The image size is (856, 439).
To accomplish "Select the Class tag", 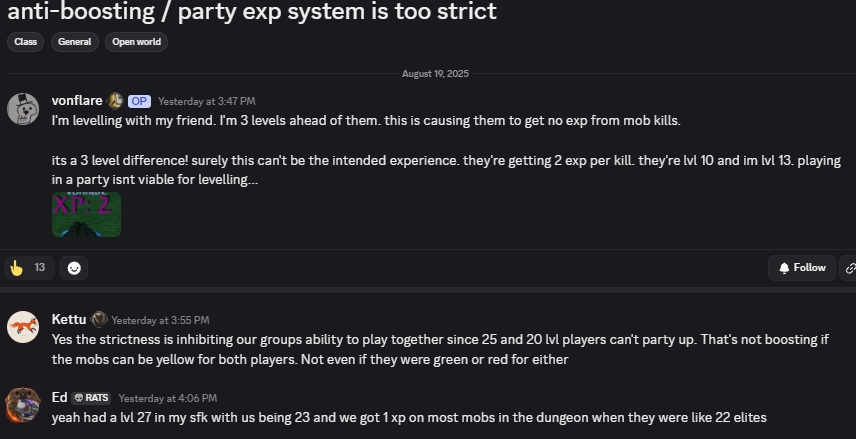I will tap(26, 42).
